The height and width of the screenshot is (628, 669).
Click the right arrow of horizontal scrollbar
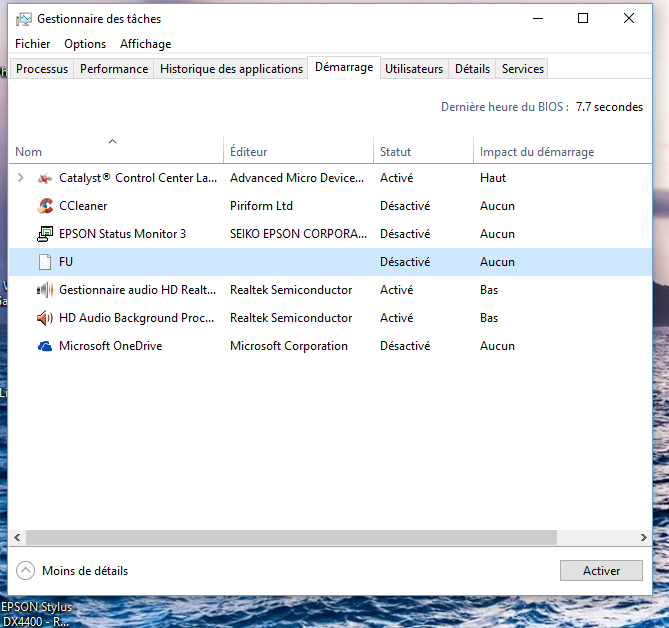click(x=642, y=538)
